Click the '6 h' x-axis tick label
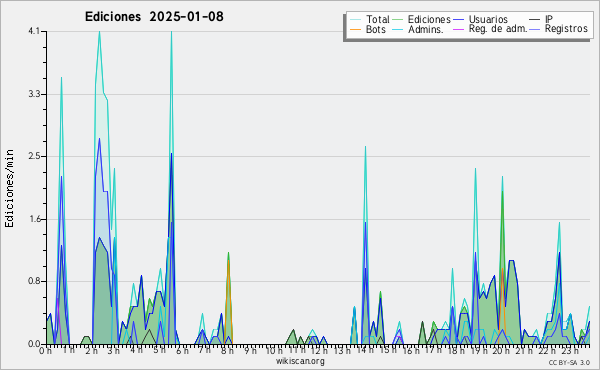The width and height of the screenshot is (600, 370). tap(182, 350)
